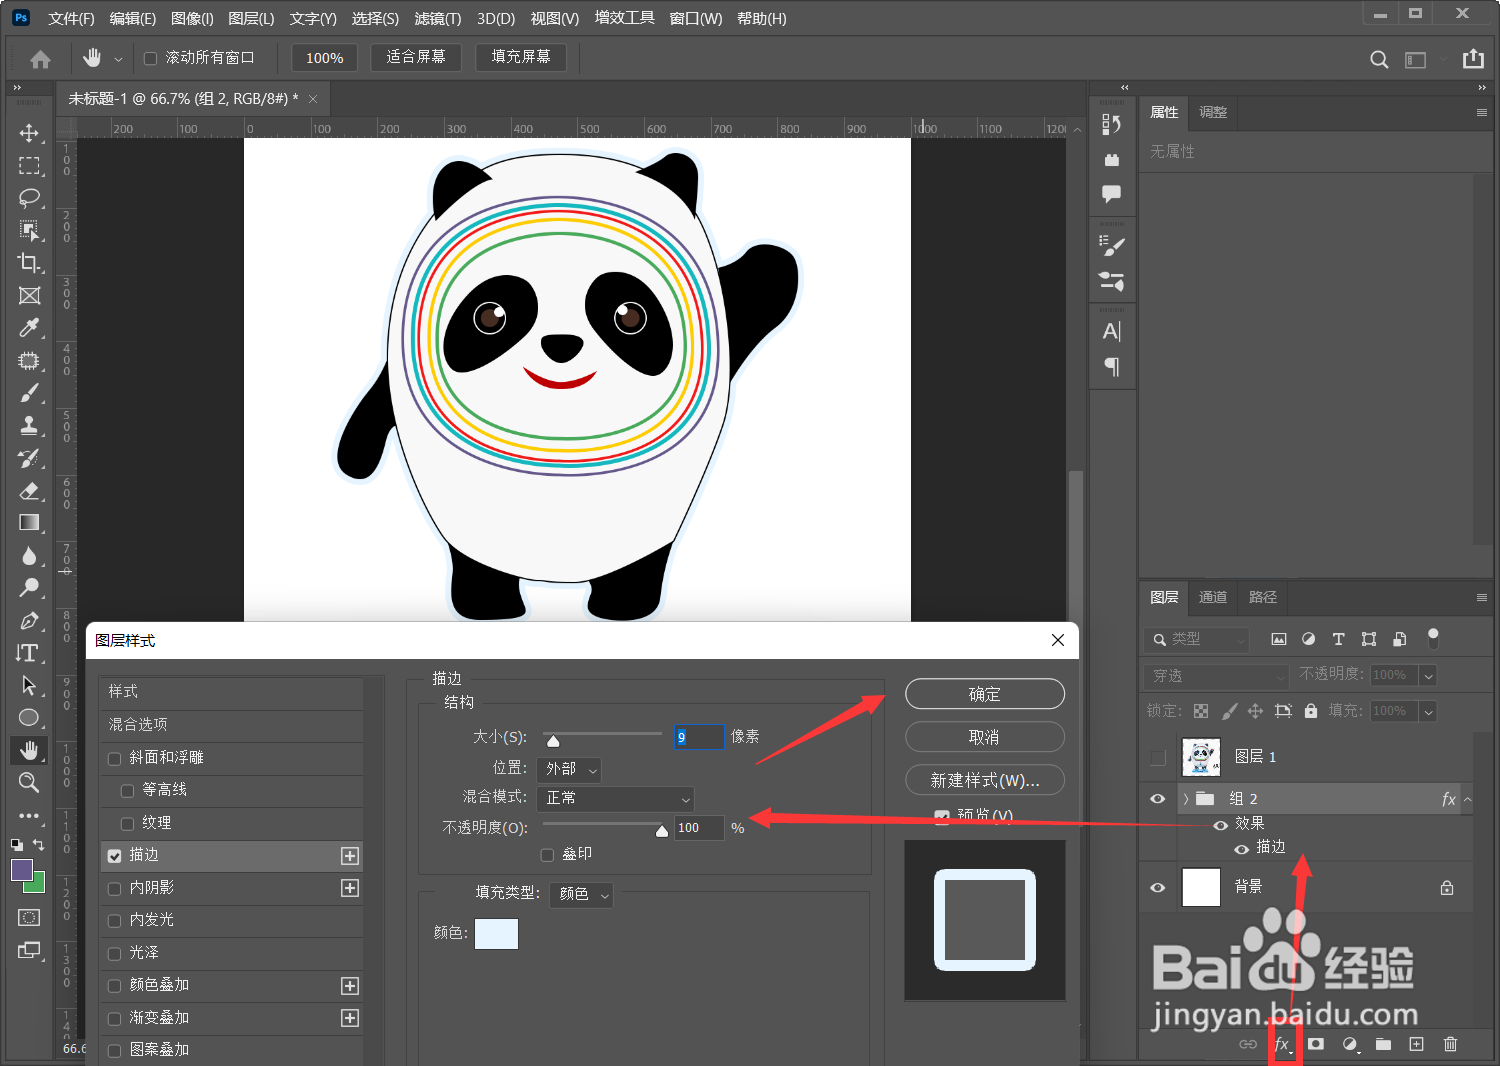The height and width of the screenshot is (1066, 1500).
Task: Open the layer 填充 dropdown arrow
Action: click(1429, 712)
